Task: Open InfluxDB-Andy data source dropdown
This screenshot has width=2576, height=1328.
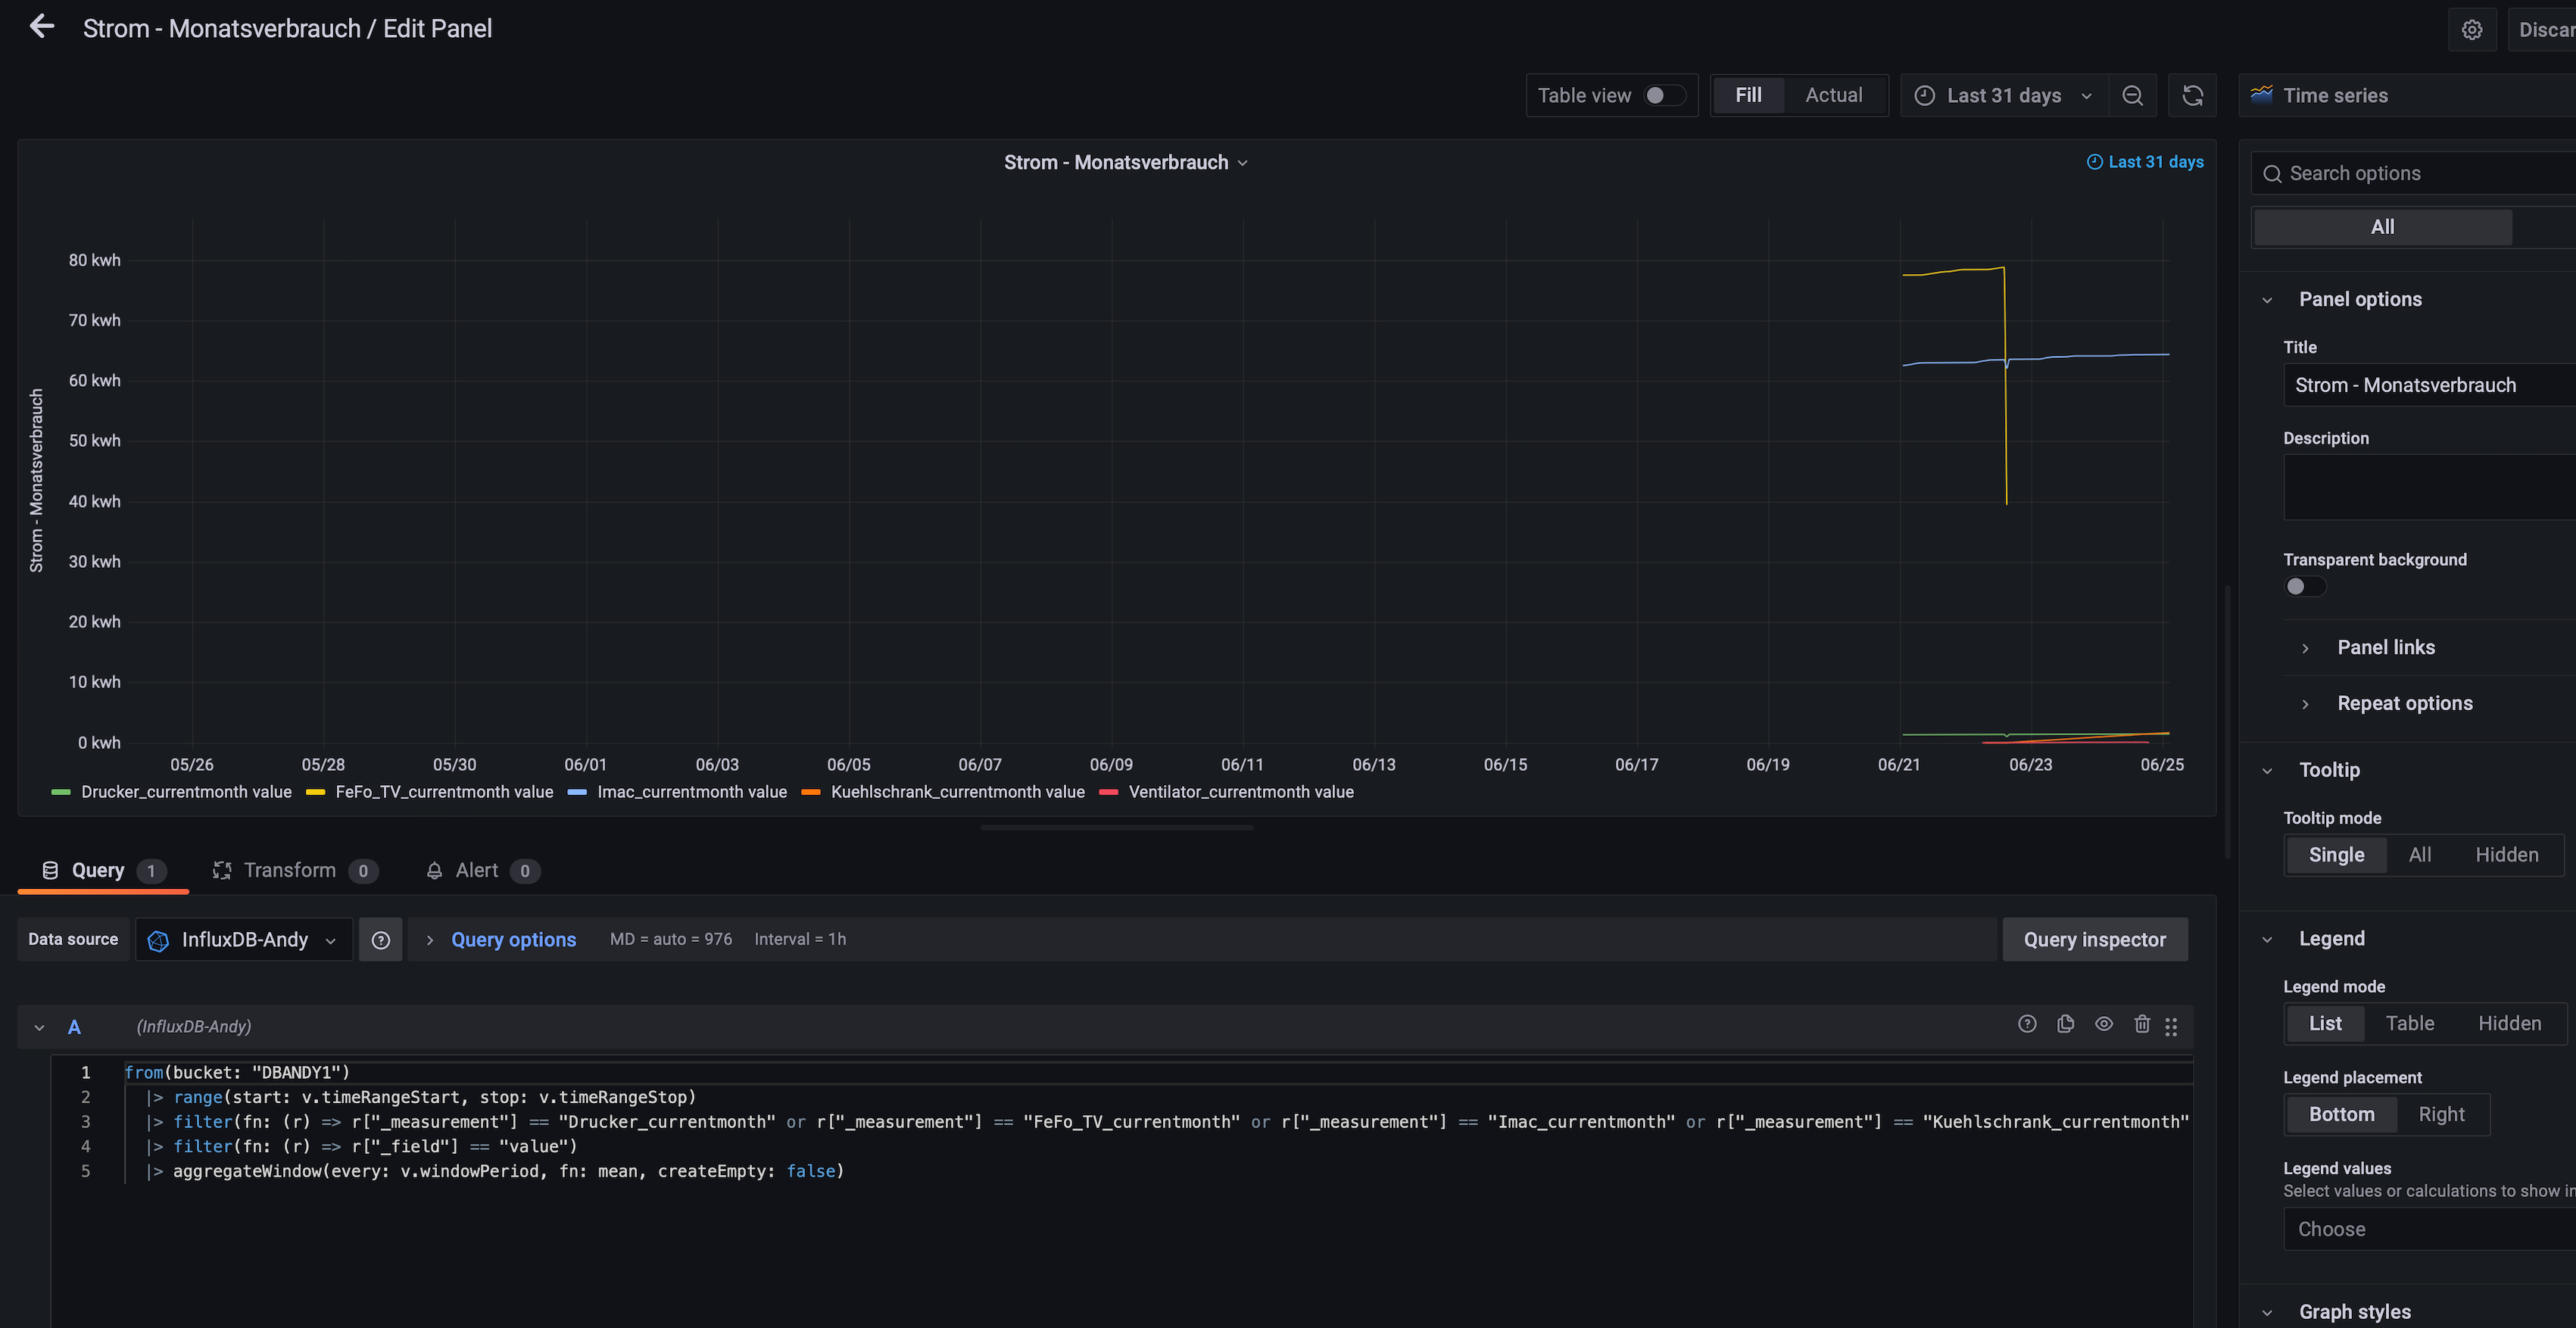Action: (x=244, y=939)
